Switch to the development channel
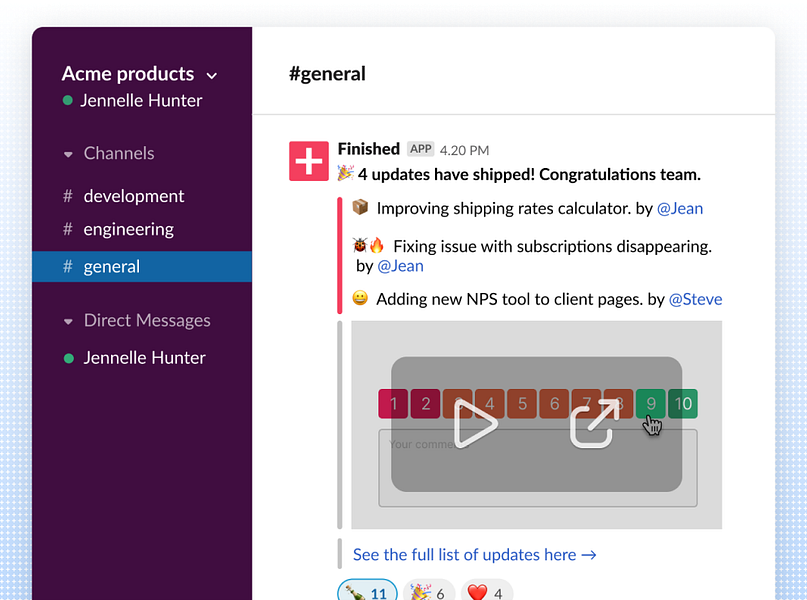Image resolution: width=807 pixels, height=600 pixels. point(133,196)
